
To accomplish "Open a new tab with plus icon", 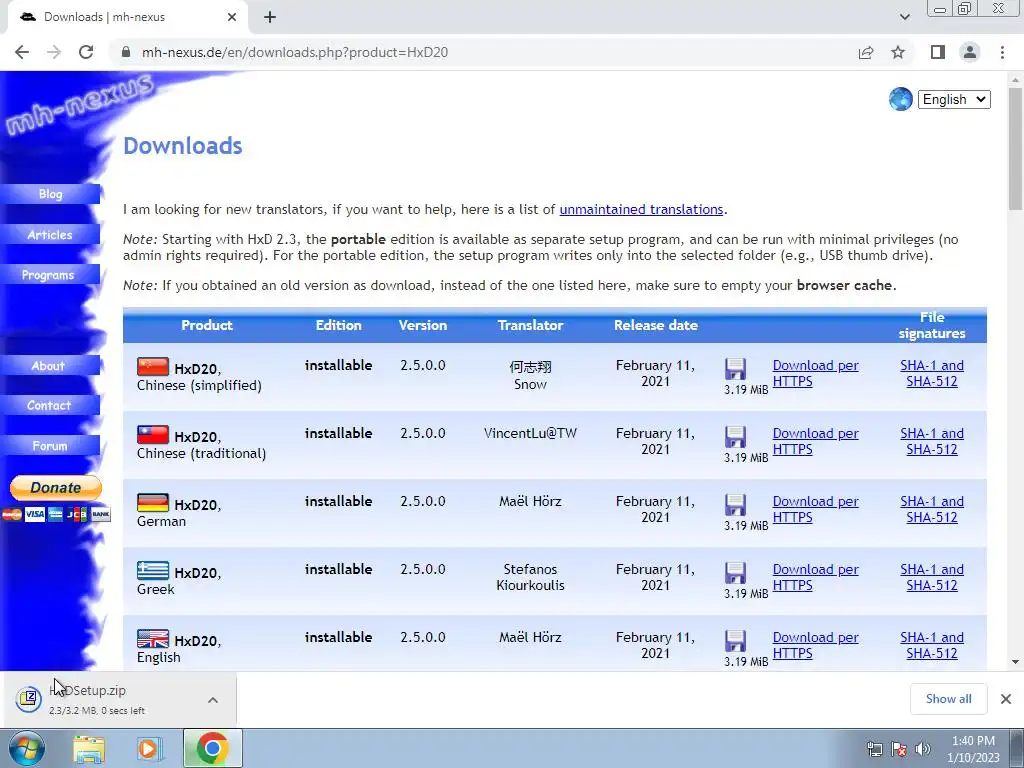I will (270, 17).
